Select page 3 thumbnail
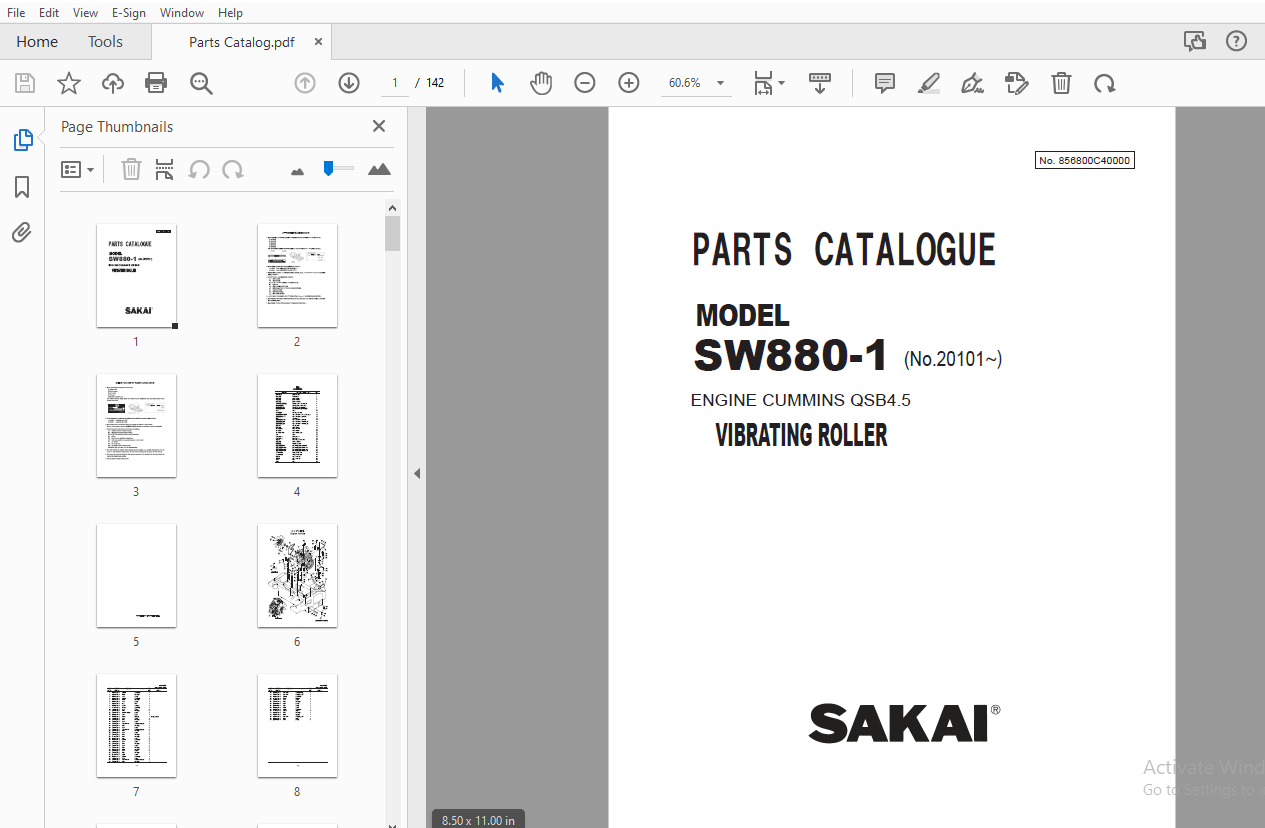The height and width of the screenshot is (828, 1265). coord(136,425)
